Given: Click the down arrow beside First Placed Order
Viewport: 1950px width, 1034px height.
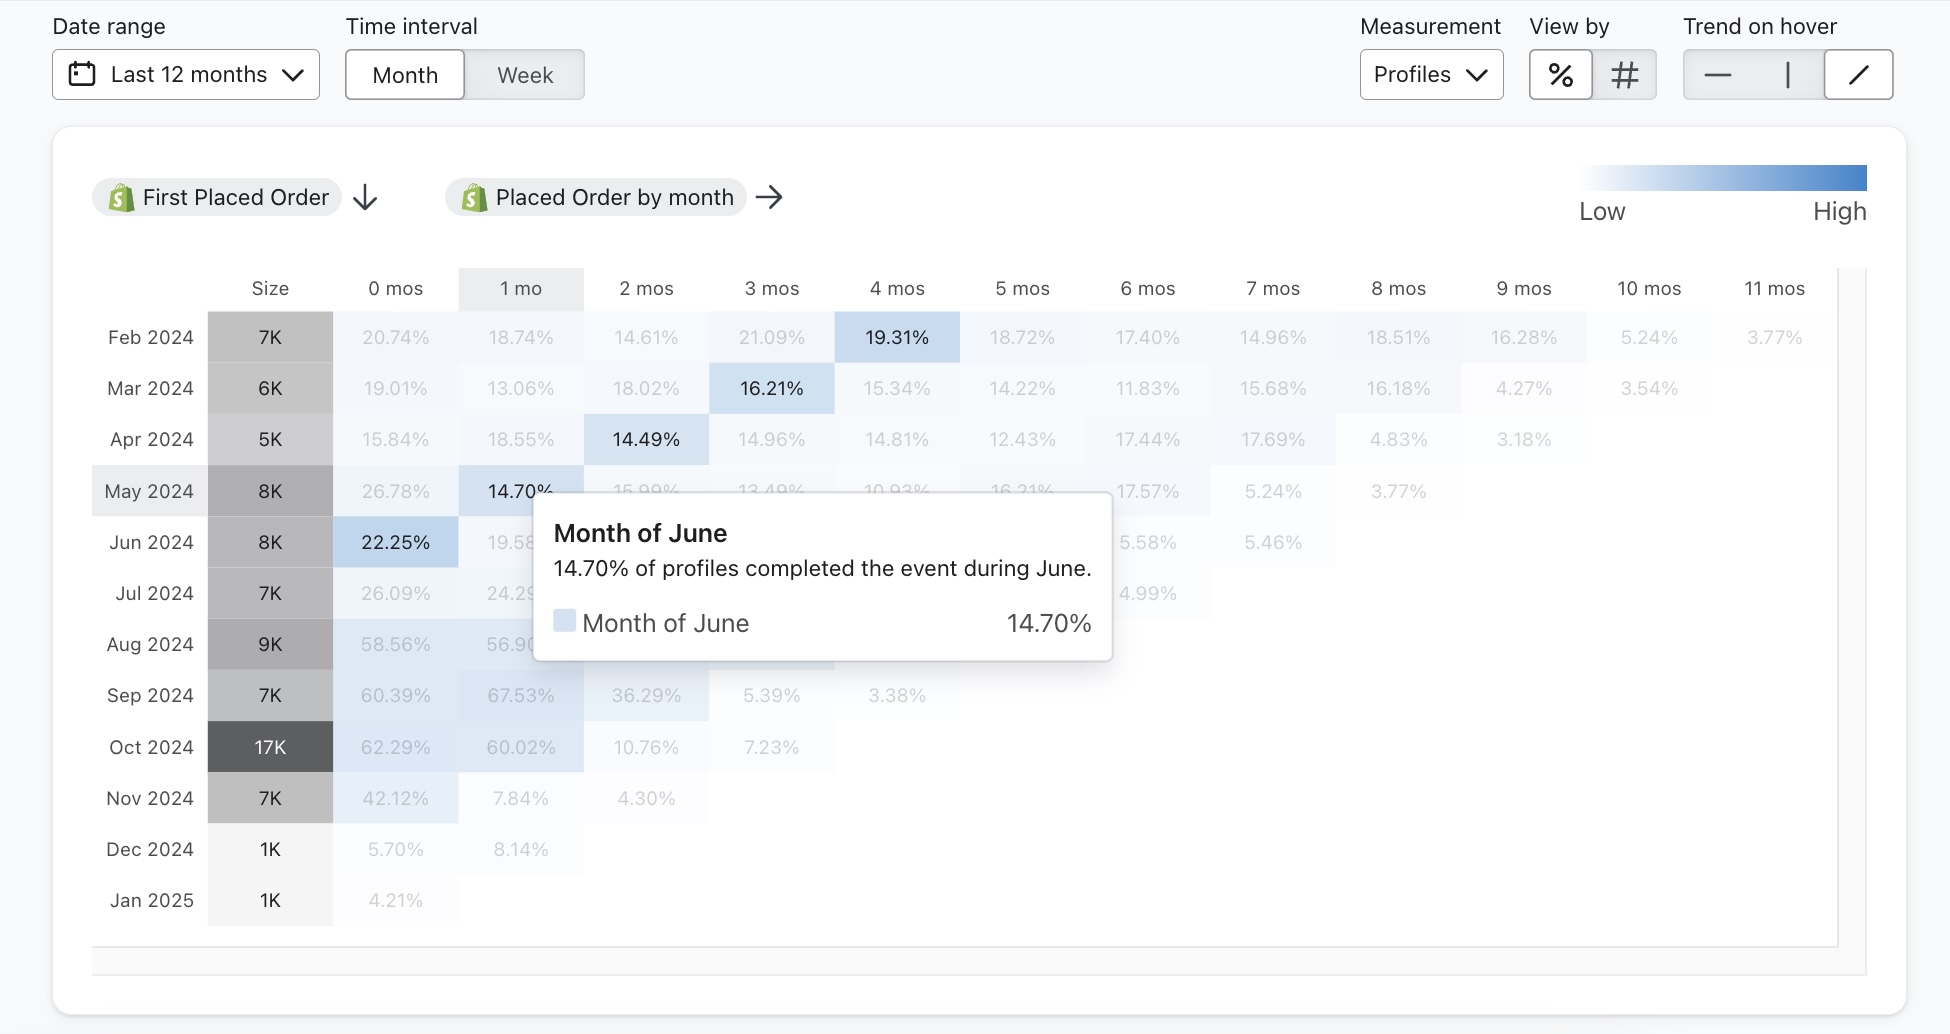Looking at the screenshot, I should tap(365, 198).
